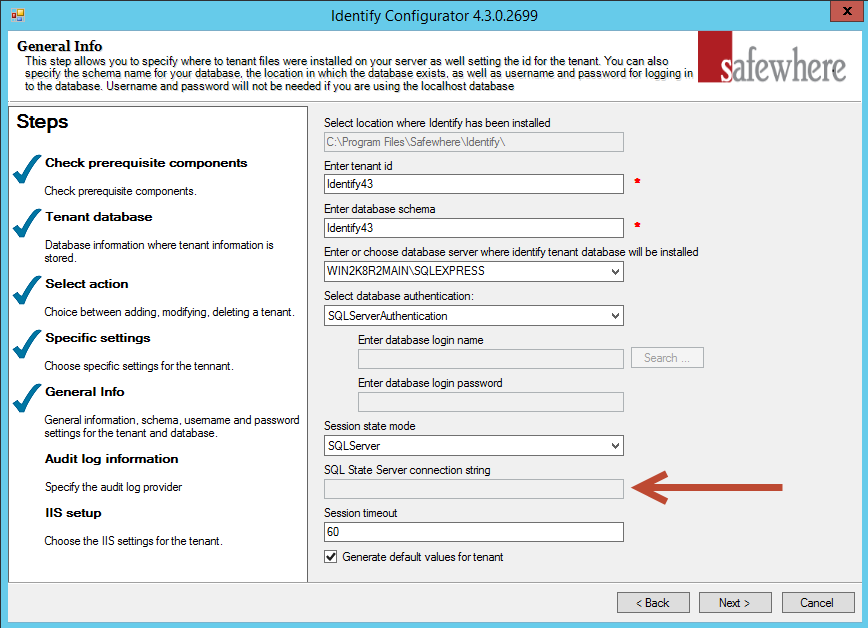Click the Back button
Image resolution: width=868 pixels, height=628 pixels.
coord(653,603)
